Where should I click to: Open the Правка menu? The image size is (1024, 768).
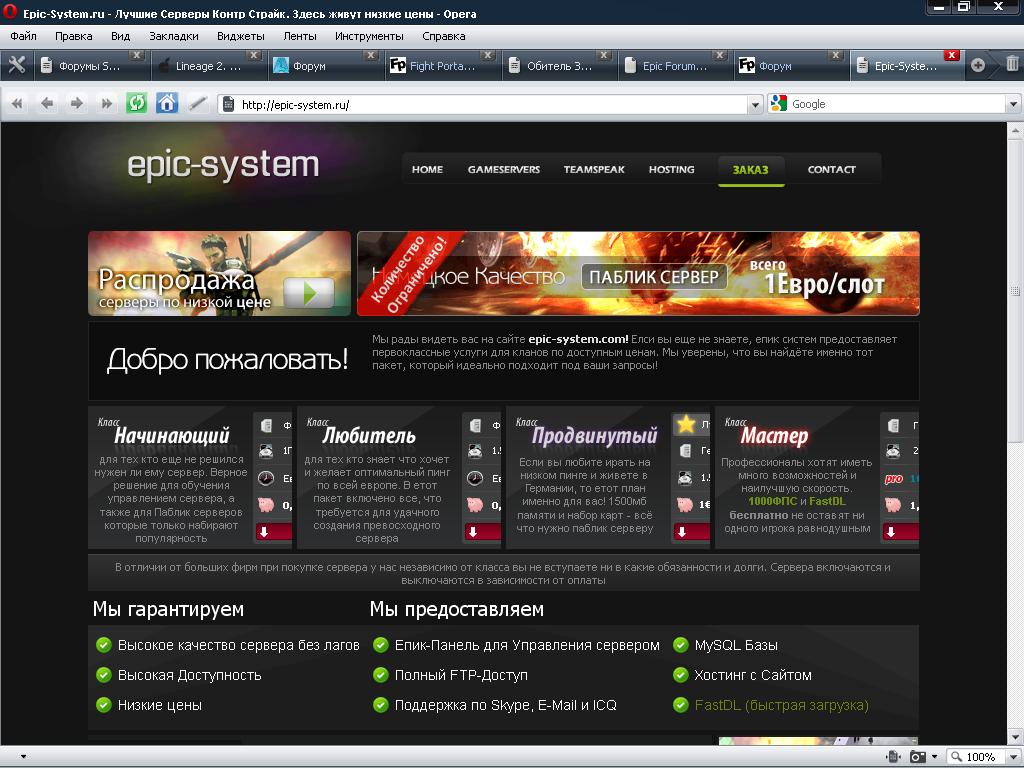pyautogui.click(x=73, y=36)
